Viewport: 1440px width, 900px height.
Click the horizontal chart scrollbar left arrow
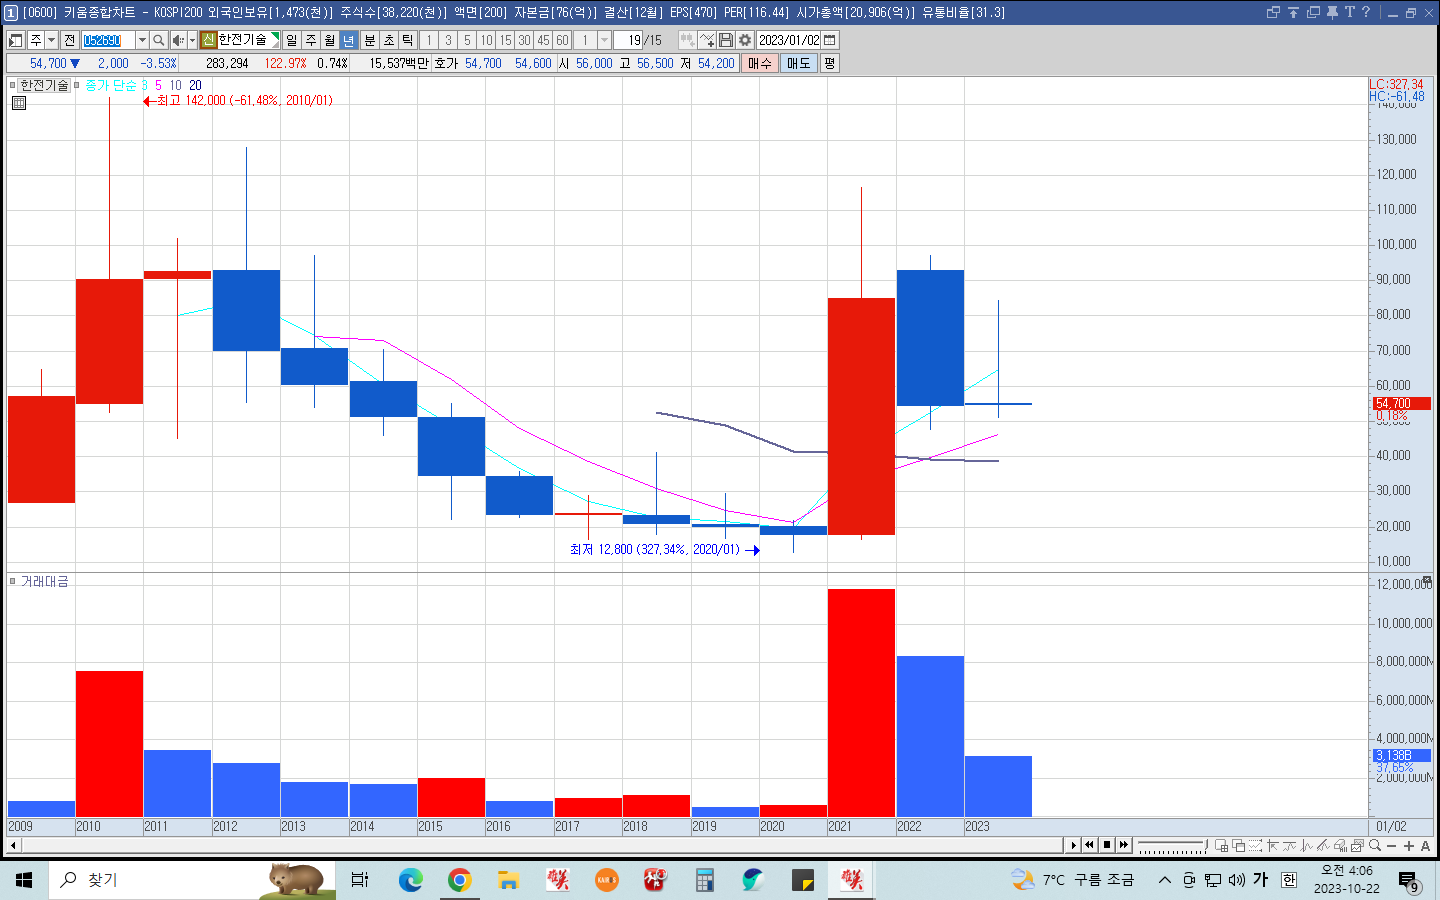(13, 845)
